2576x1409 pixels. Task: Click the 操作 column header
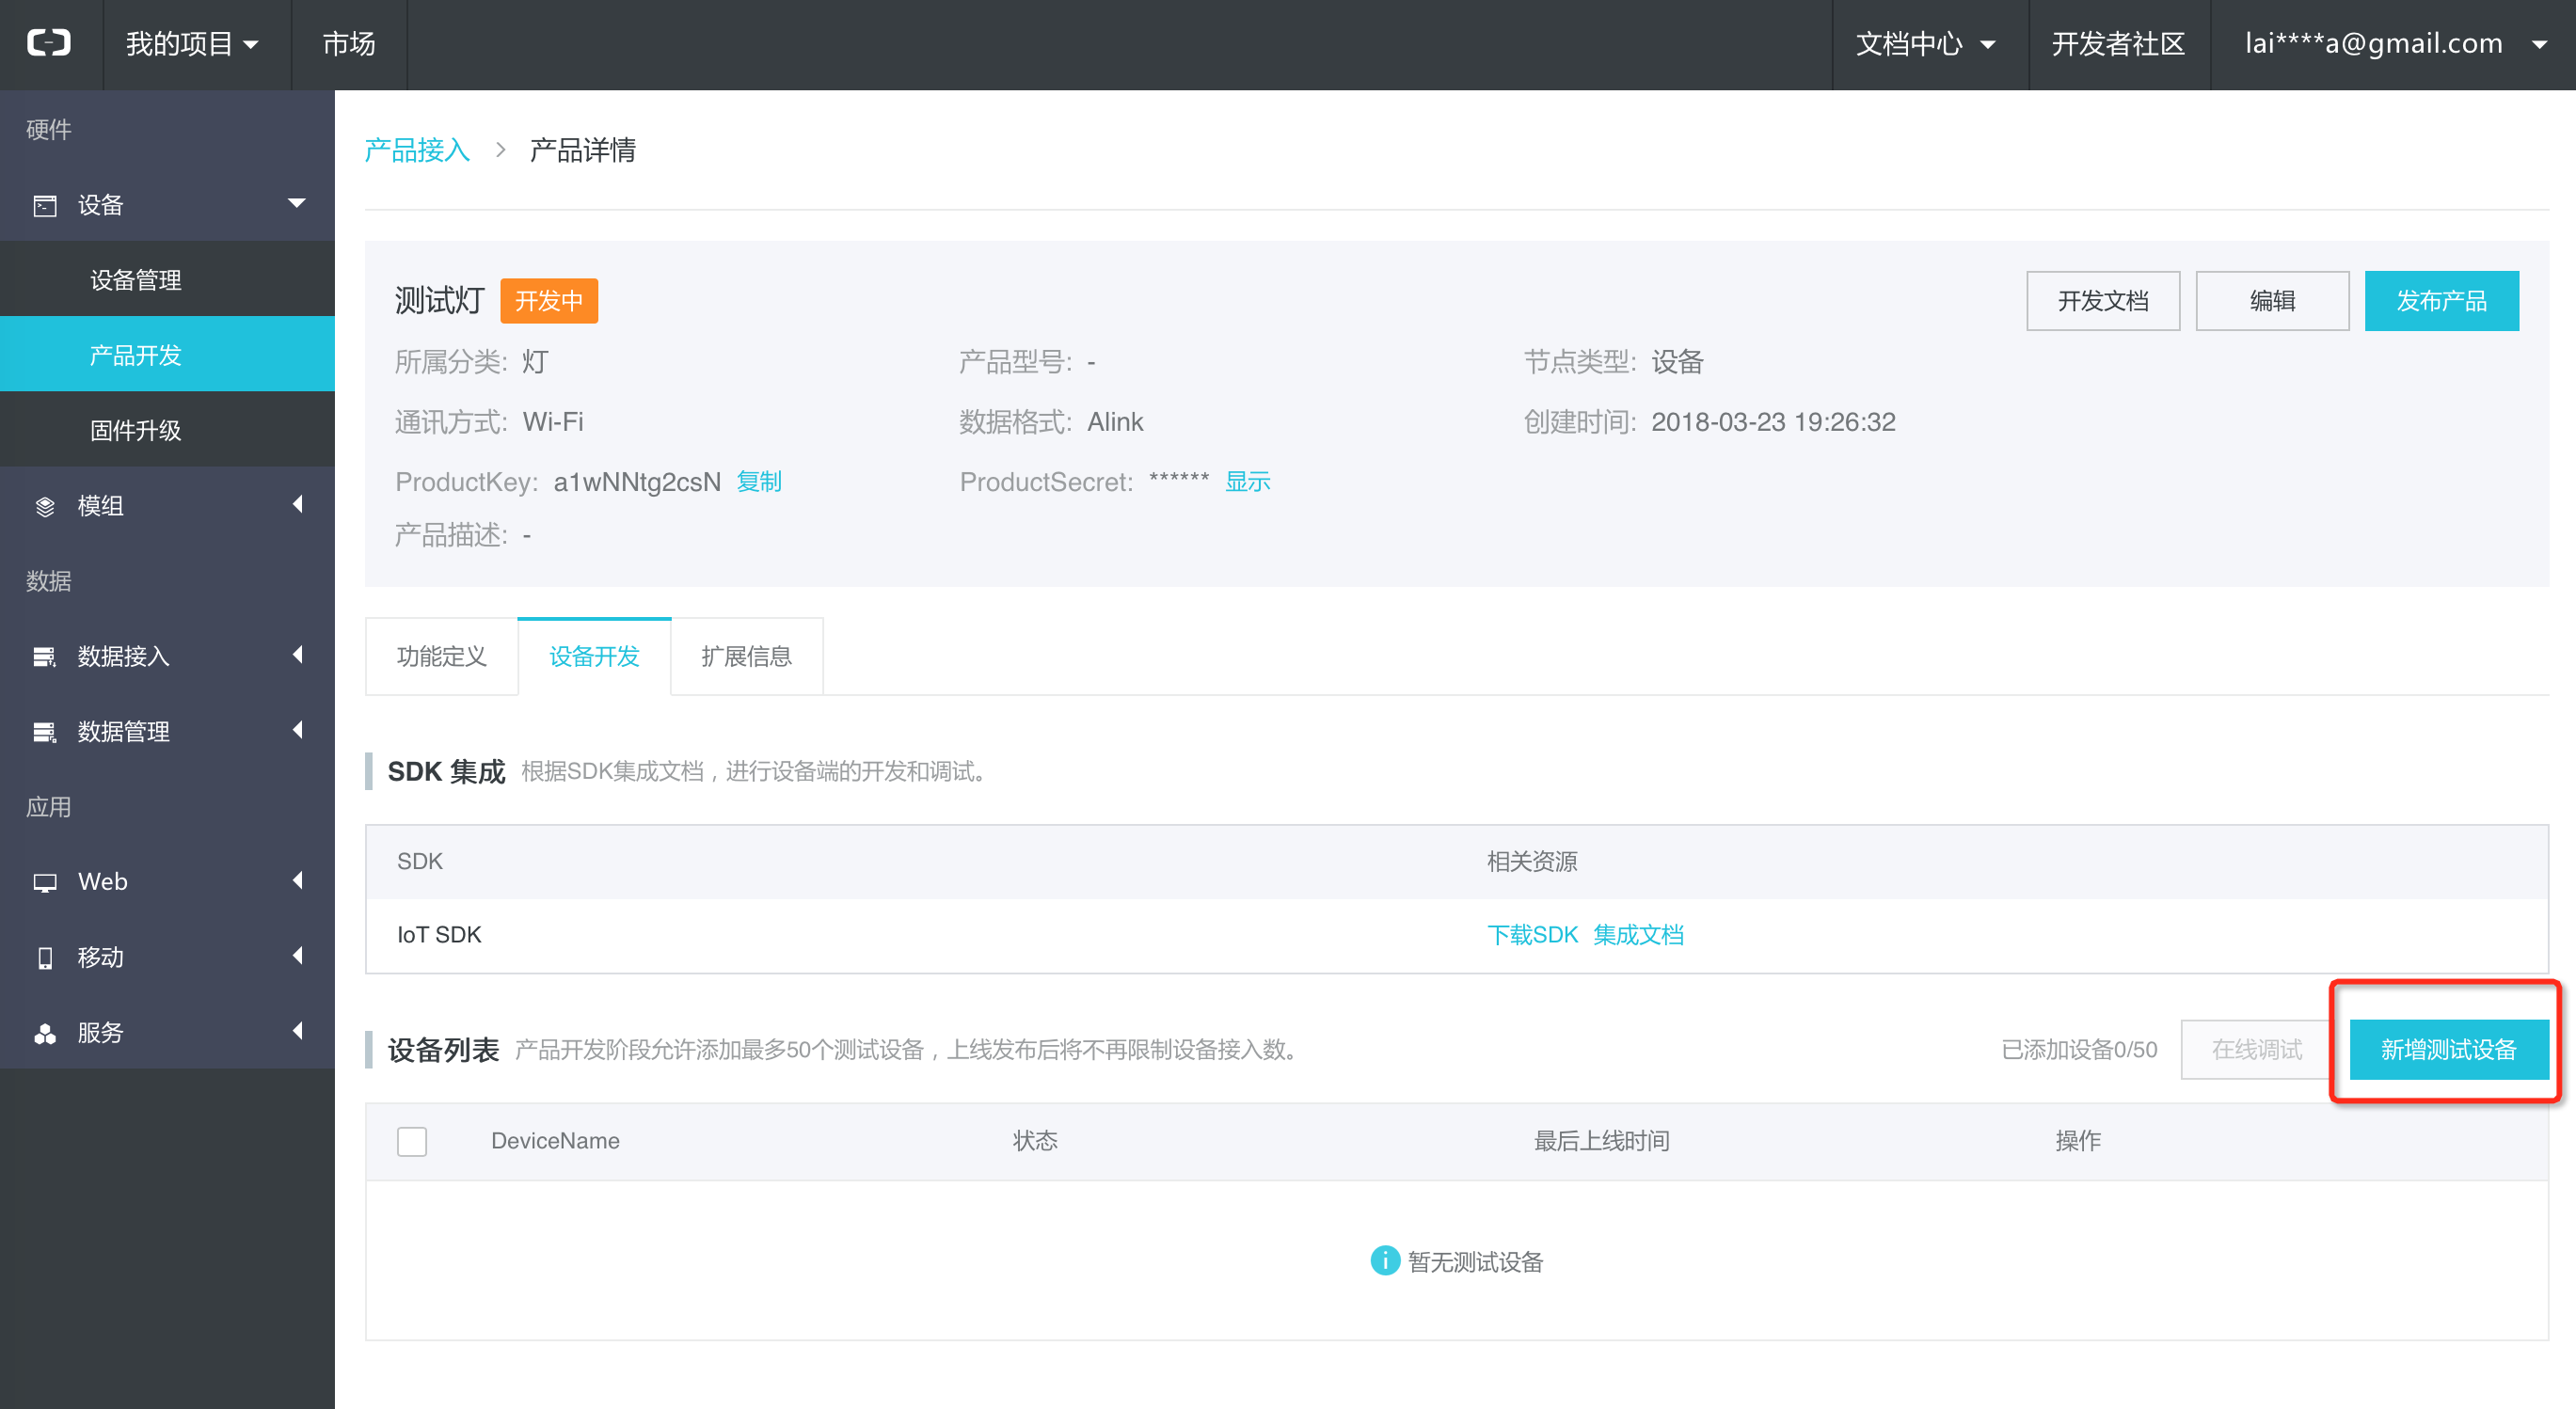[2078, 1141]
